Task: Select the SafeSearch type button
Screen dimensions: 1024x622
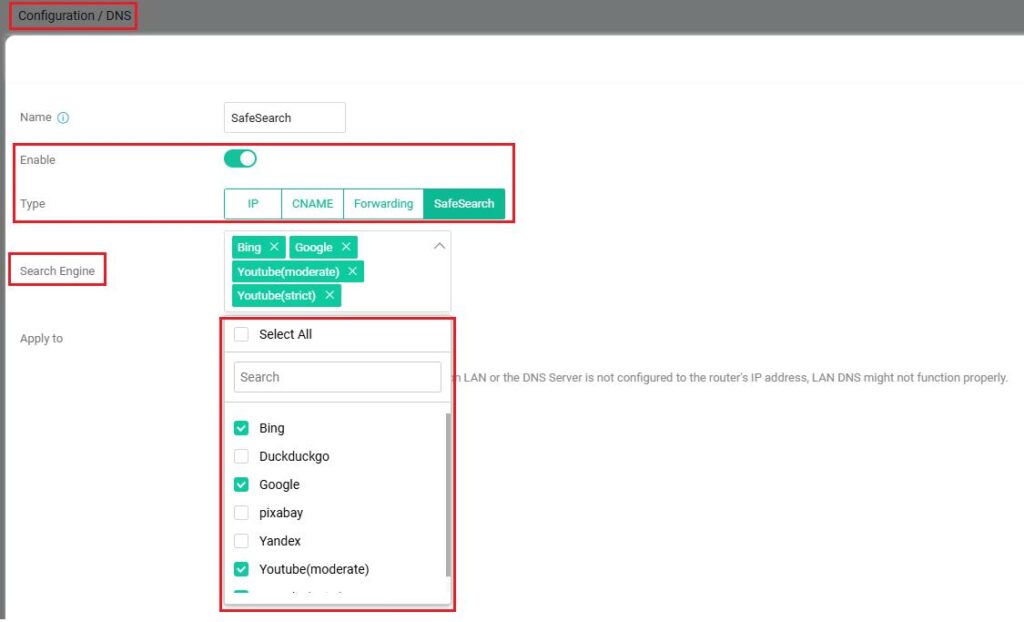Action: (464, 203)
